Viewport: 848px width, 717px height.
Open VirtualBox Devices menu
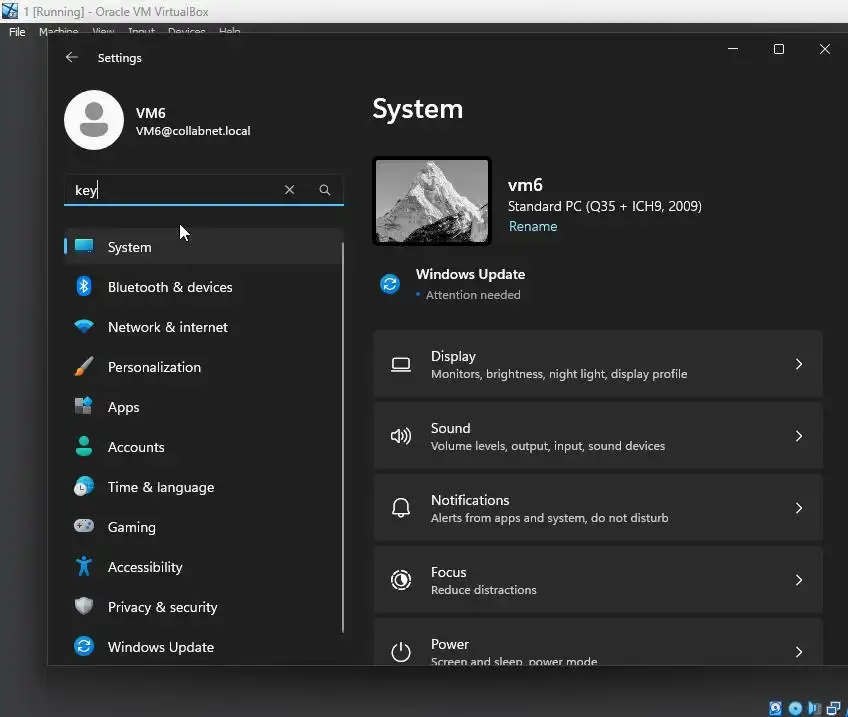click(x=187, y=31)
